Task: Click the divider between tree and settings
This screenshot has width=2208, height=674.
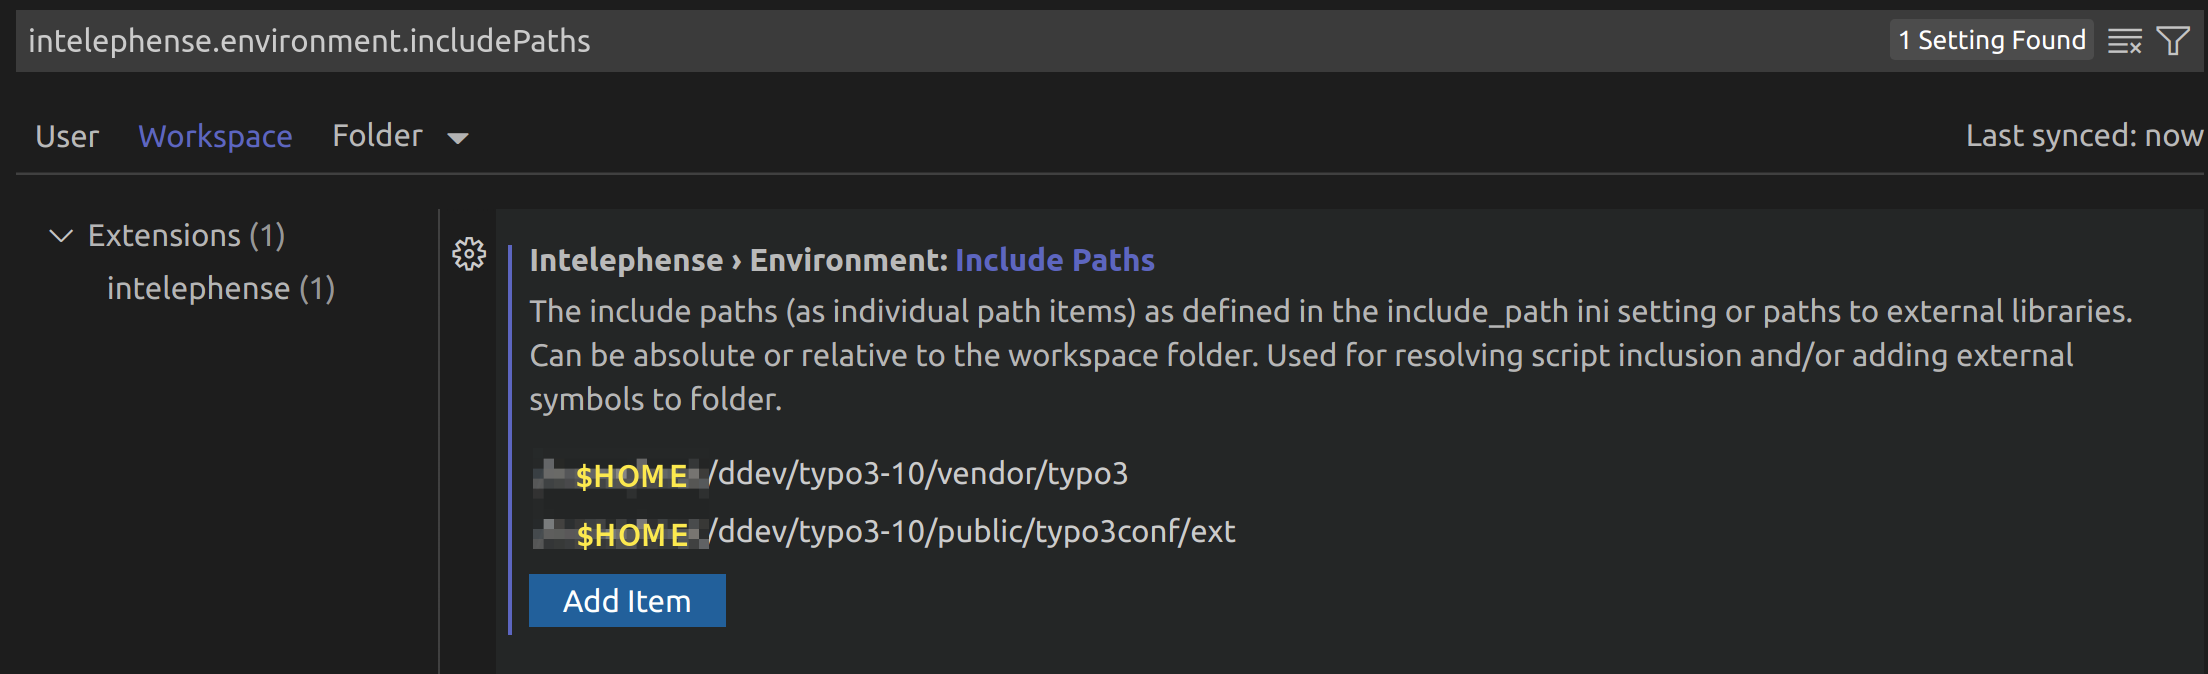Action: [x=439, y=441]
